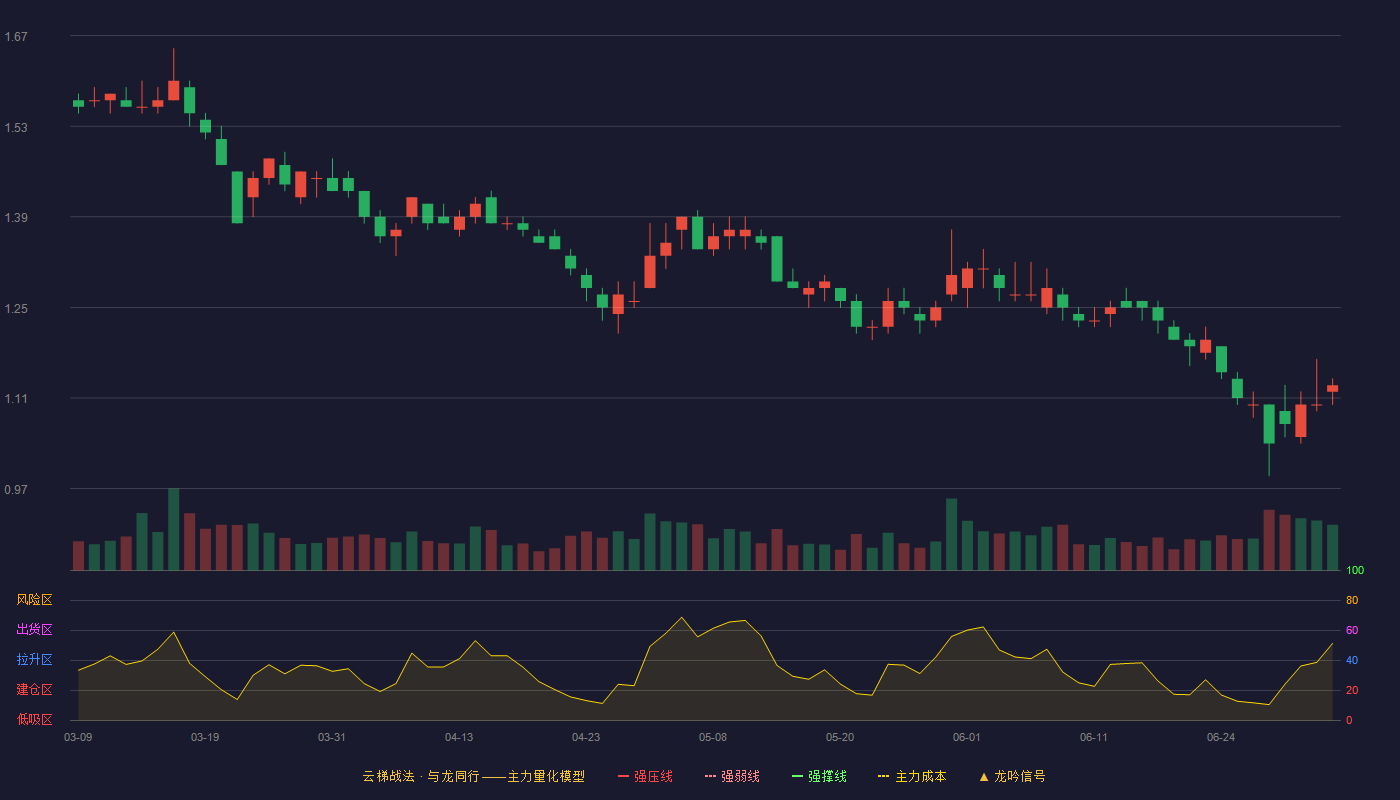Click the 05-08 date axis label
1400x800 pixels.
(x=713, y=737)
